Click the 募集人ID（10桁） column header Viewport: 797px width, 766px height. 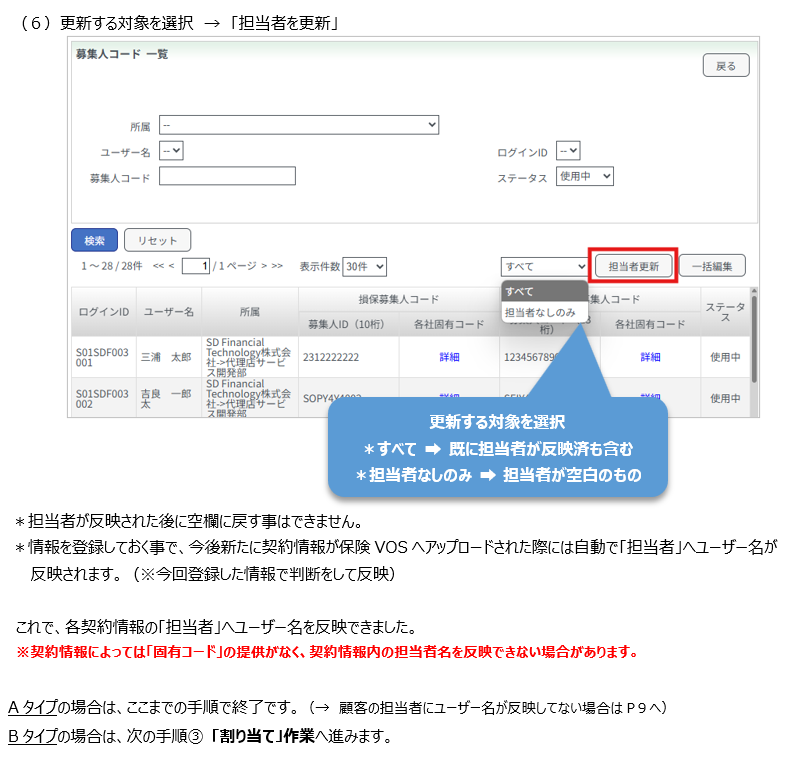(x=348, y=324)
